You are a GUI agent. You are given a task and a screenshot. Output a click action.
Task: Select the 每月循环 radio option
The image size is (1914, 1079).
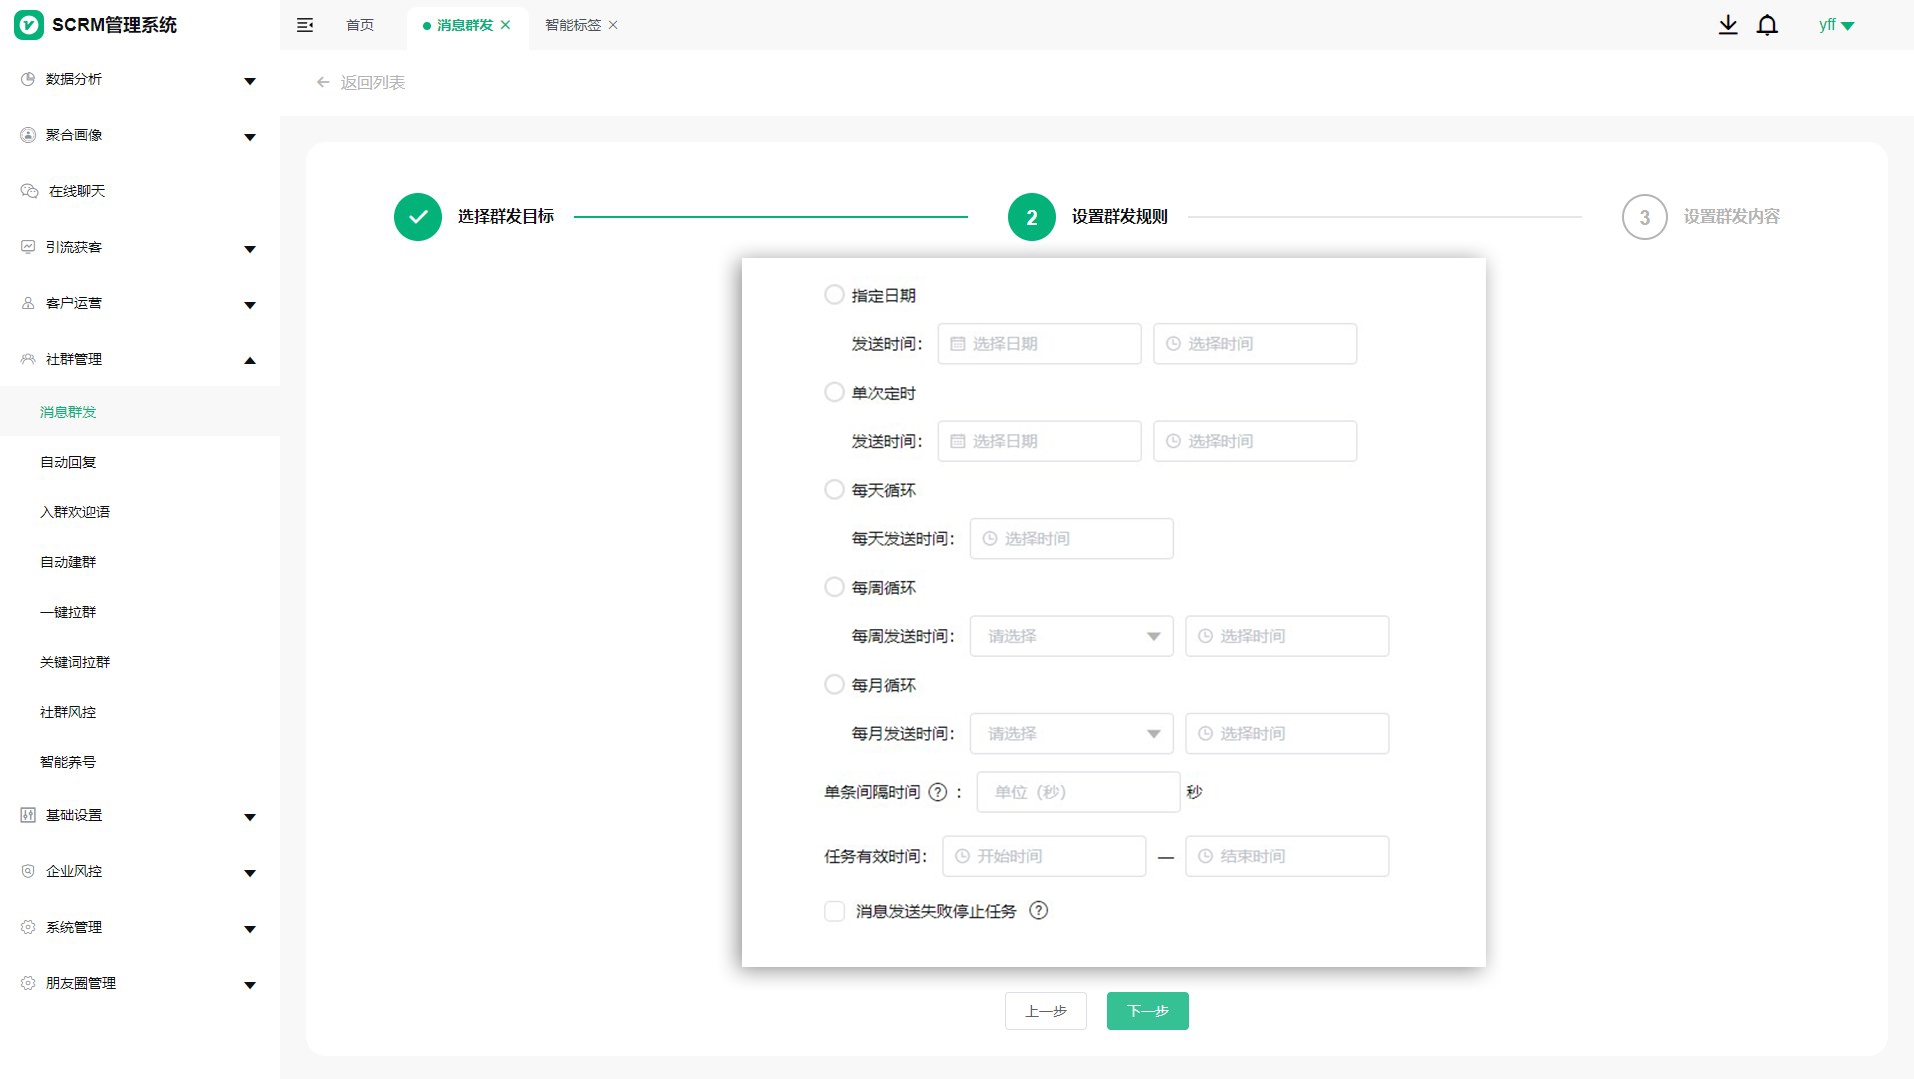[834, 684]
